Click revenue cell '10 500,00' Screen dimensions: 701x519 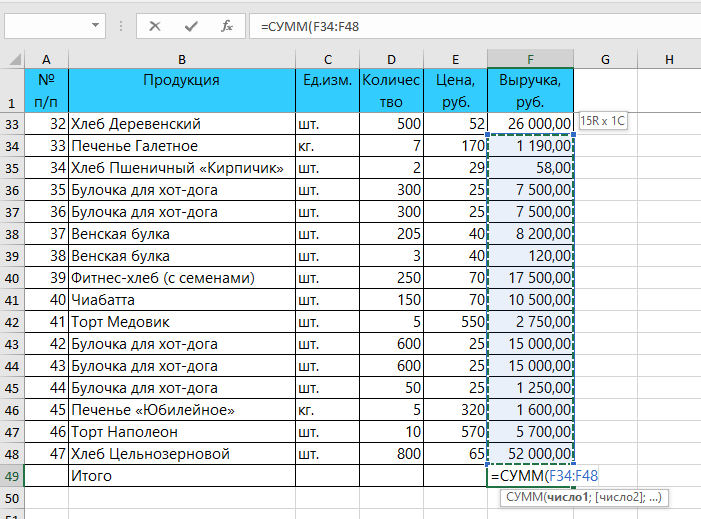coord(530,300)
